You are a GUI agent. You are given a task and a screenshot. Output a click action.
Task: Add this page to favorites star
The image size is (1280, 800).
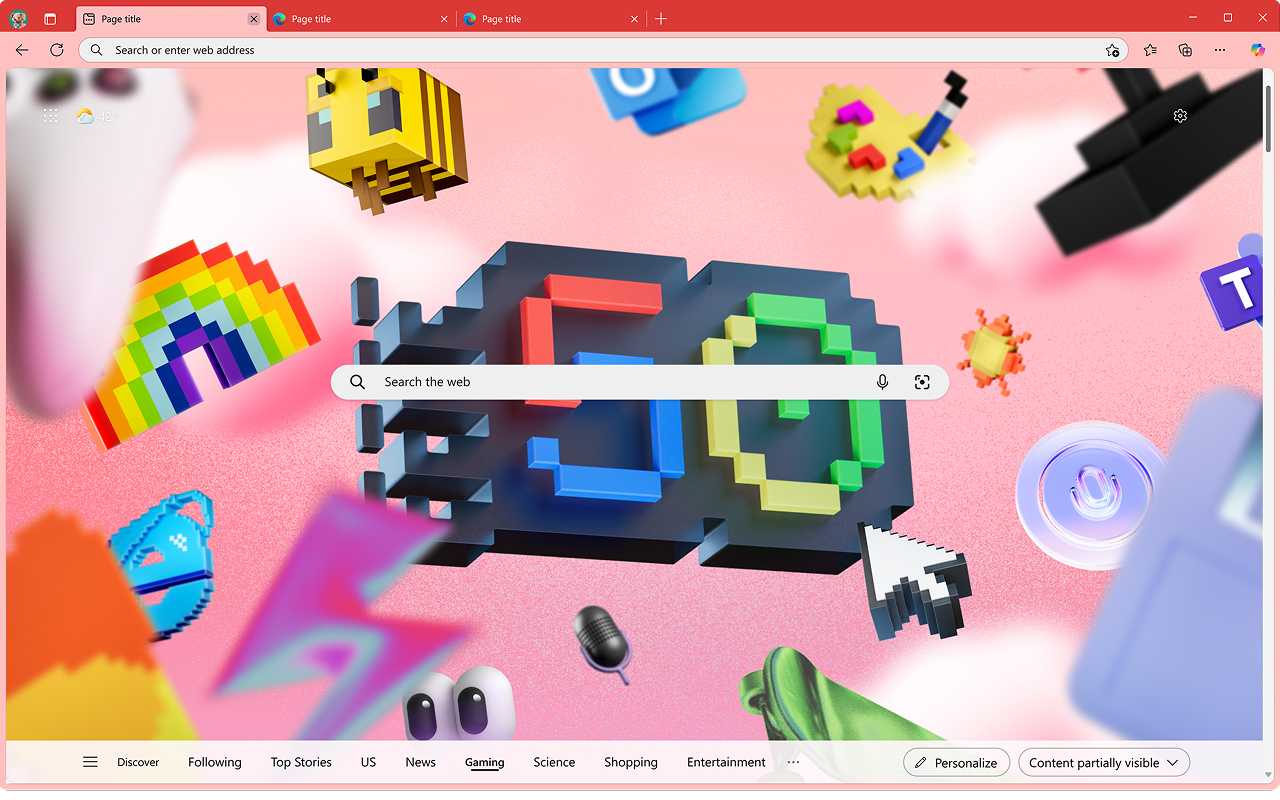1112,50
